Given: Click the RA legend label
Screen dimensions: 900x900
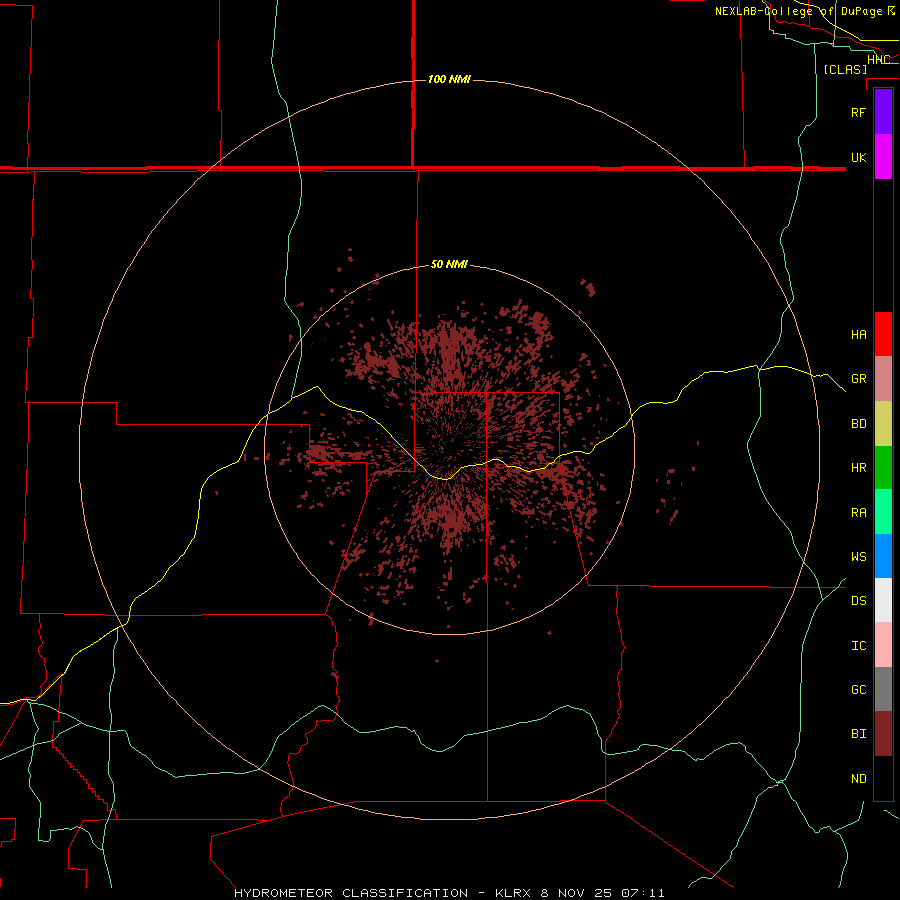Looking at the screenshot, I should point(858,513).
